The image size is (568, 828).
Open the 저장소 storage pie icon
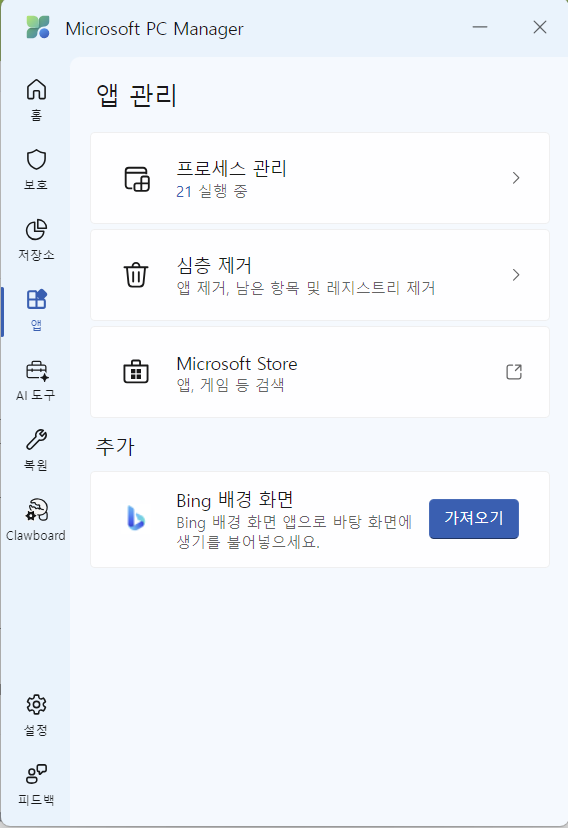point(36,230)
